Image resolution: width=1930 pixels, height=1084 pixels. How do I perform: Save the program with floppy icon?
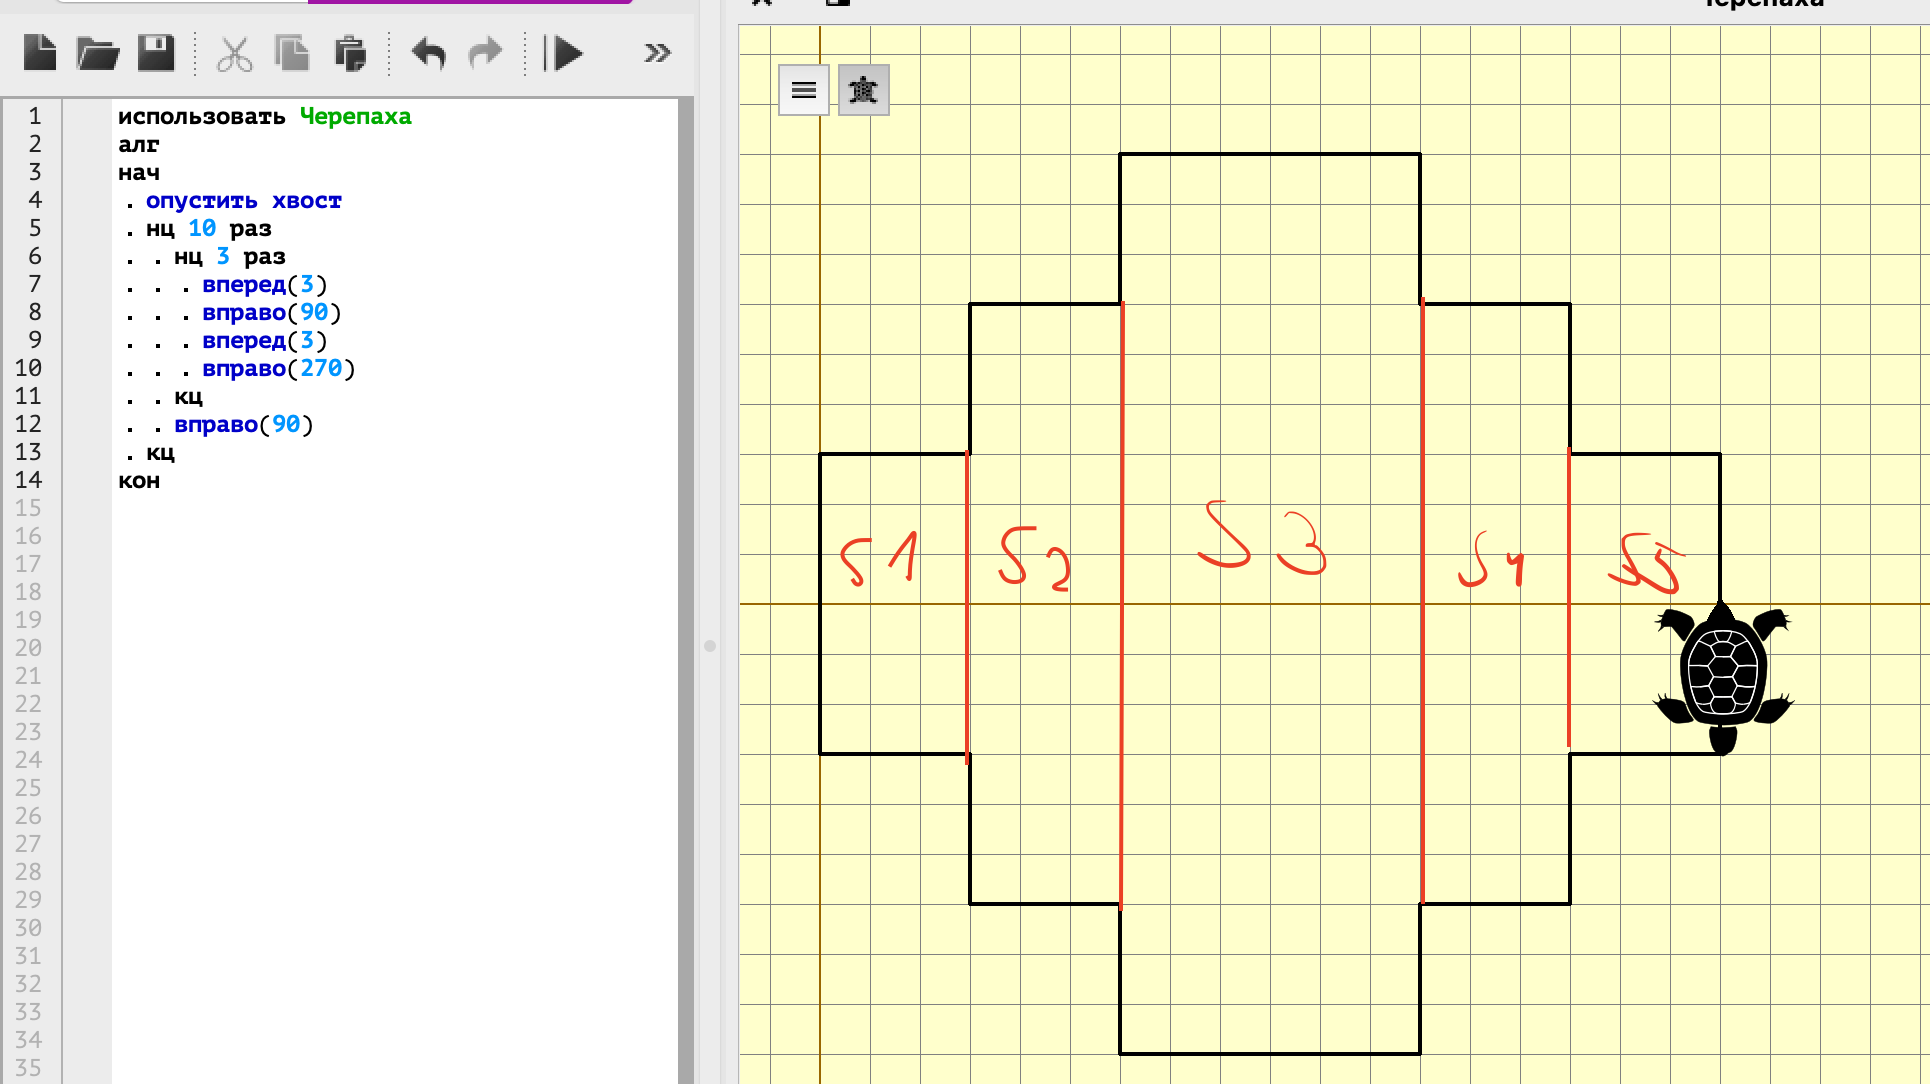(156, 53)
